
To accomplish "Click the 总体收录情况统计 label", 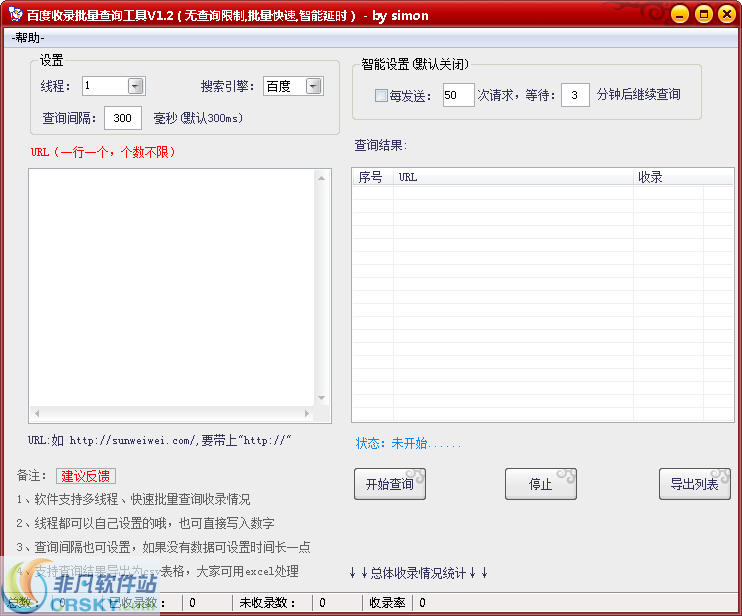I will [x=418, y=573].
